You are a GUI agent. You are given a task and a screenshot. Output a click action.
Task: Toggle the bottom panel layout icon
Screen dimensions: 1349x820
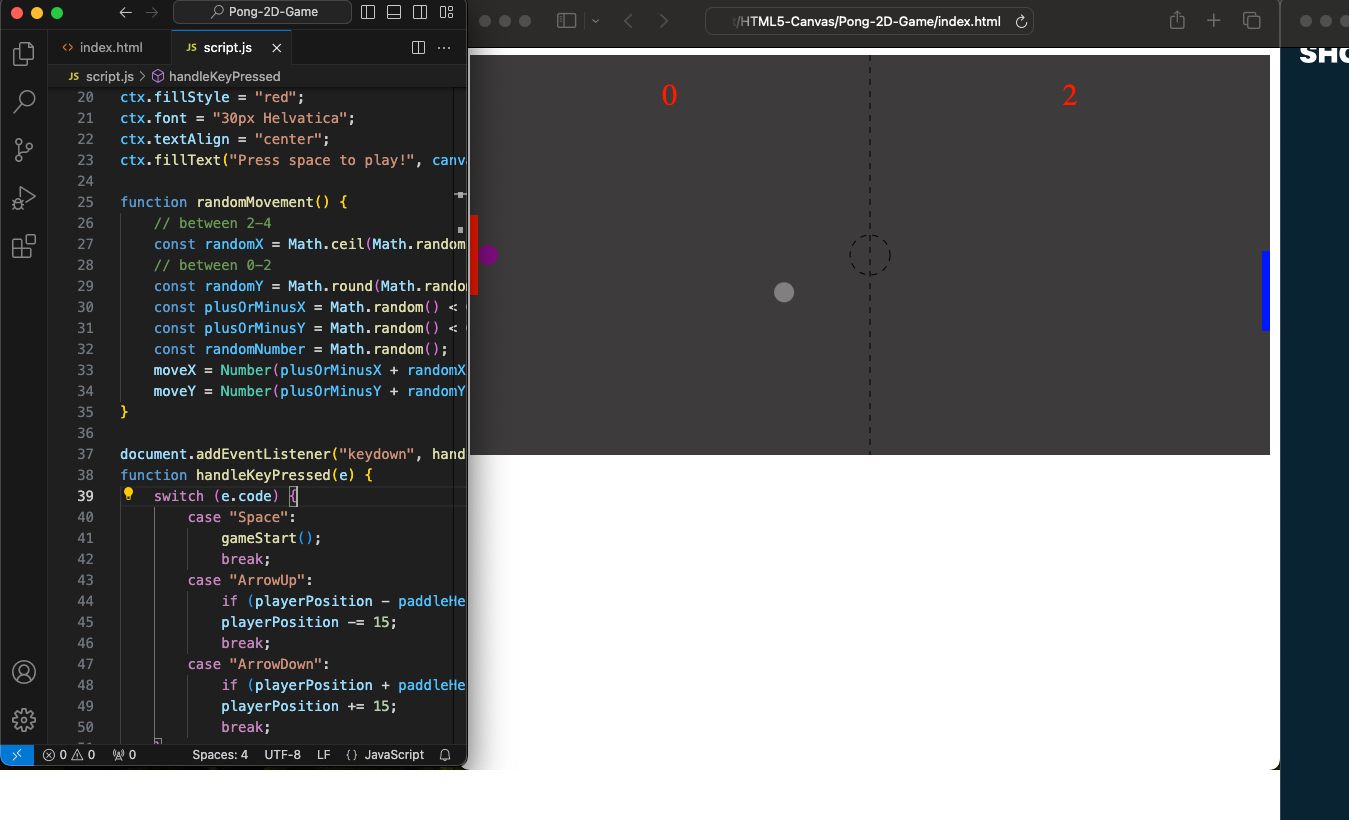394,13
